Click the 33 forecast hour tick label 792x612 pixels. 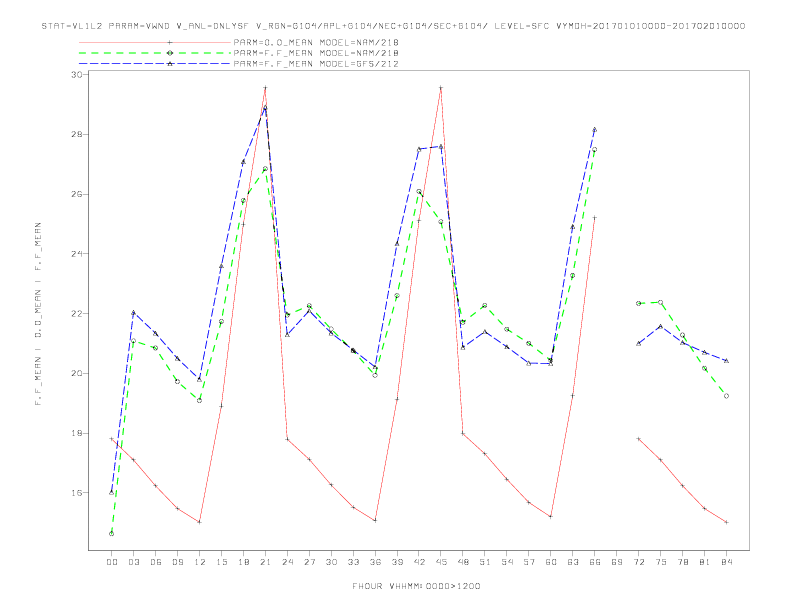tap(353, 562)
